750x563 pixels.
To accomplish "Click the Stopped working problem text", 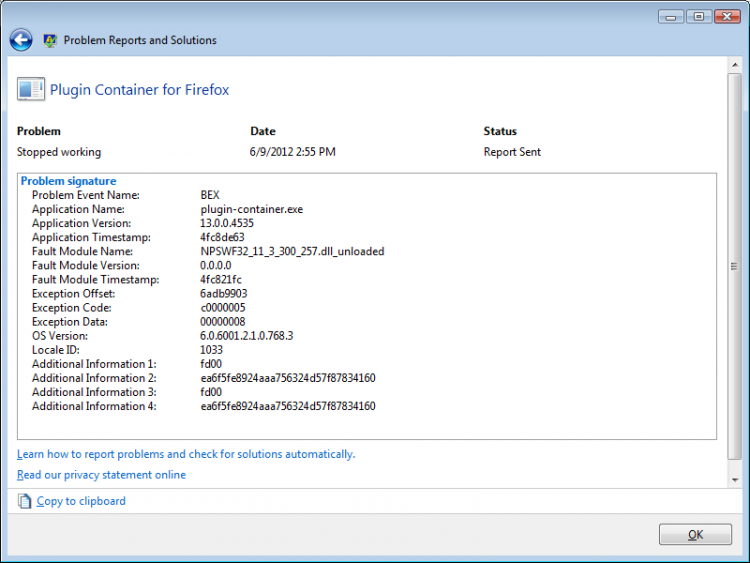I will tap(59, 152).
